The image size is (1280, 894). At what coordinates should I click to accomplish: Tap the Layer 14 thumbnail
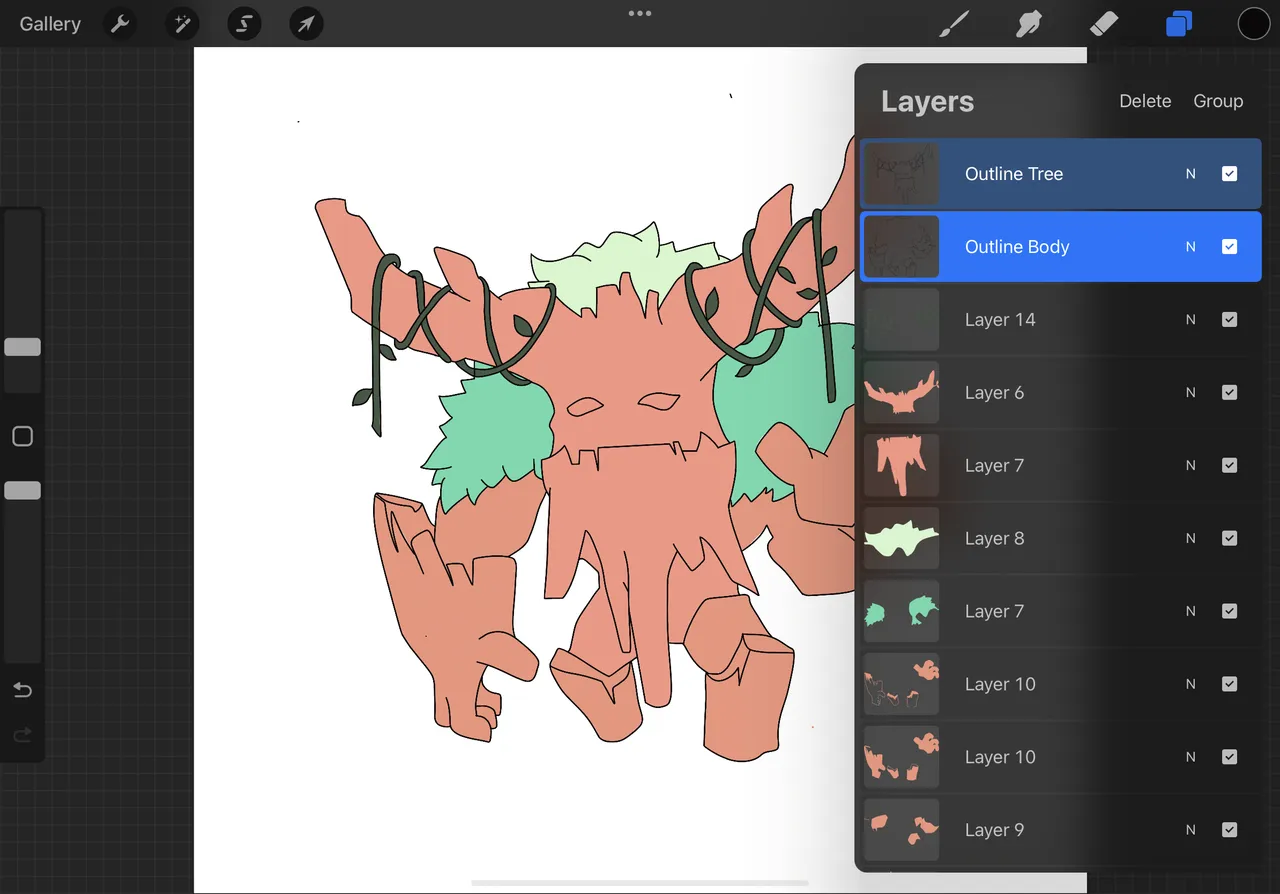(x=901, y=320)
